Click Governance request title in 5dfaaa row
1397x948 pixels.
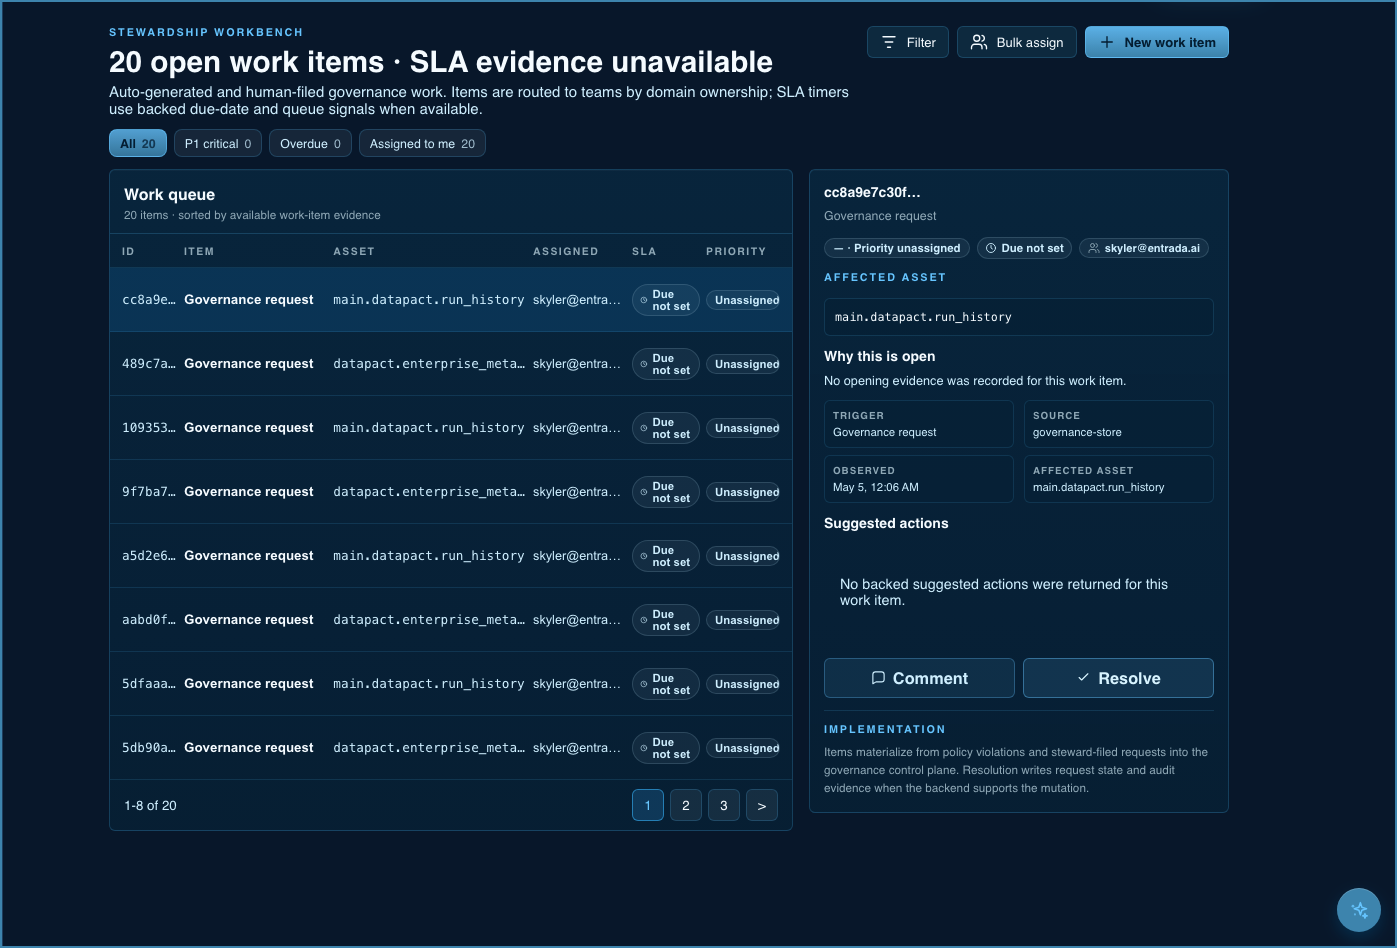(x=249, y=684)
